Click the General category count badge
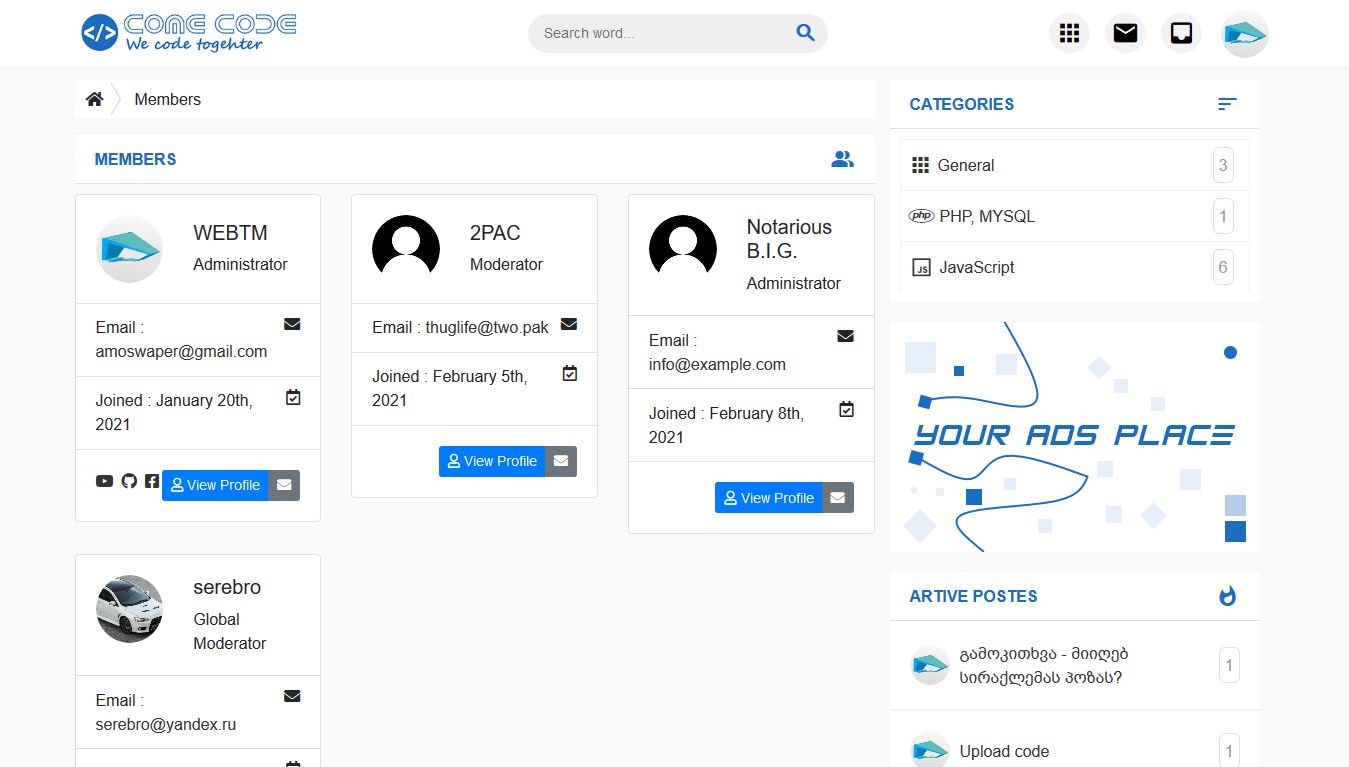Screen dimensions: 1349x767 tap(1223, 165)
